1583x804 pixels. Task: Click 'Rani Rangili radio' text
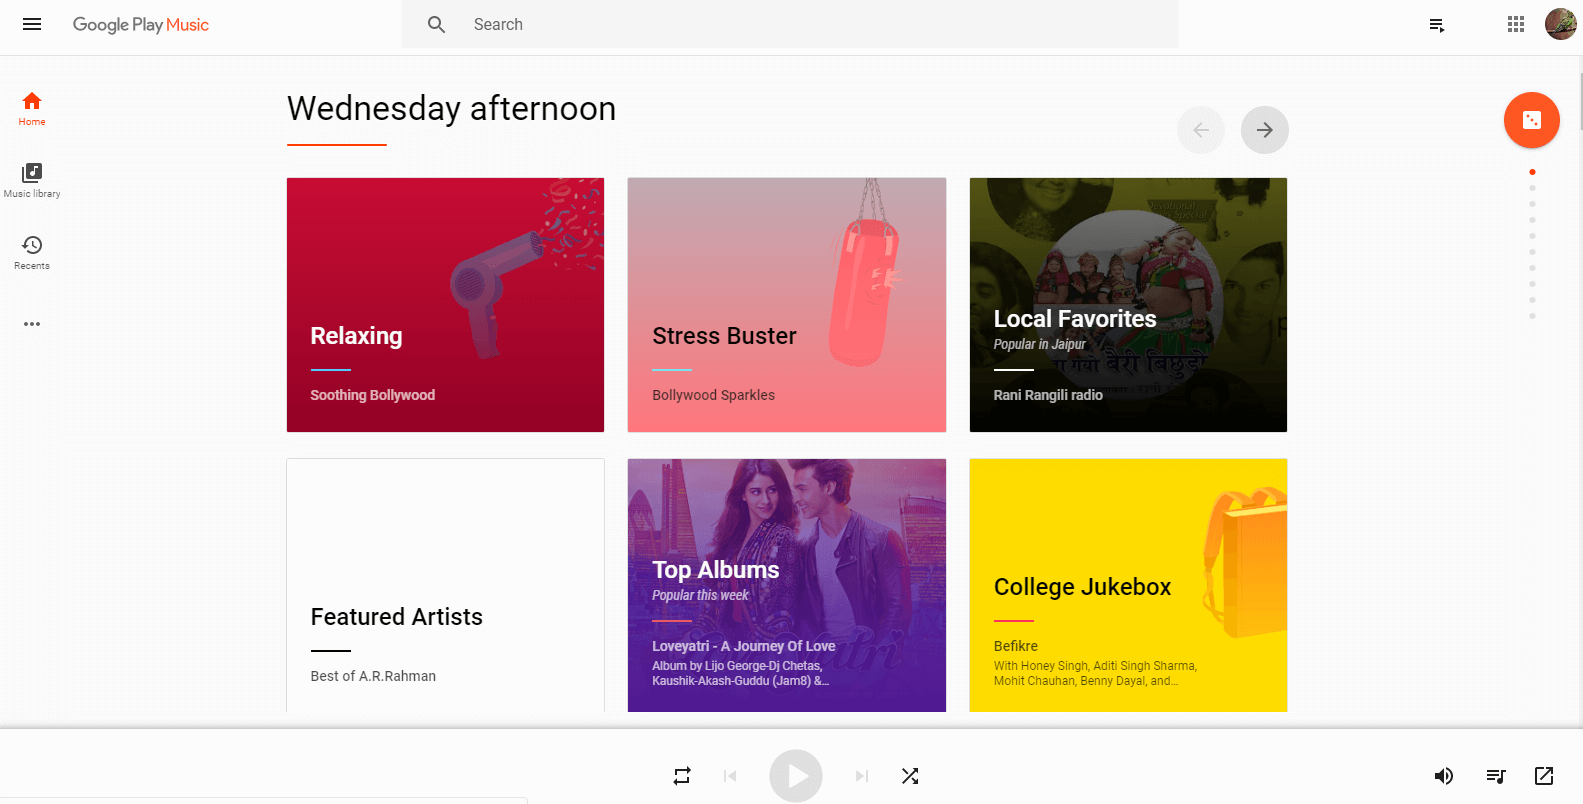(1048, 395)
